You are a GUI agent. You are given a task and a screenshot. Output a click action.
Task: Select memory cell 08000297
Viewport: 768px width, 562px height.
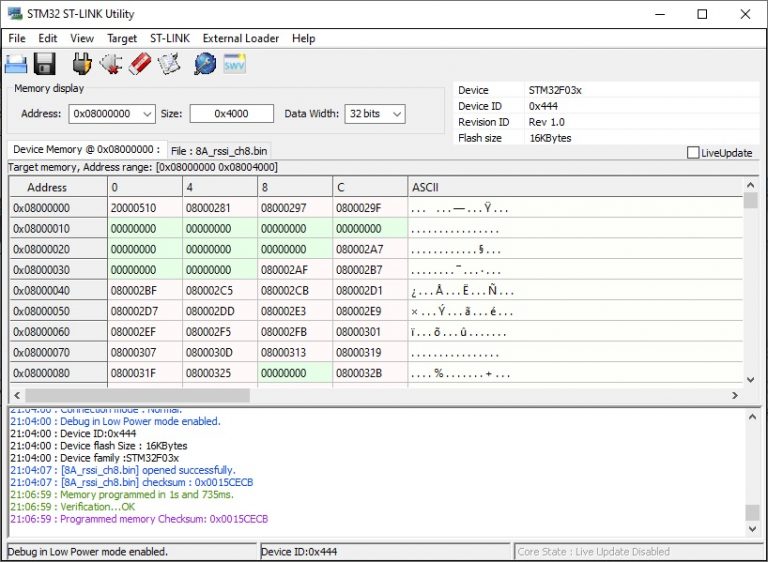295,208
